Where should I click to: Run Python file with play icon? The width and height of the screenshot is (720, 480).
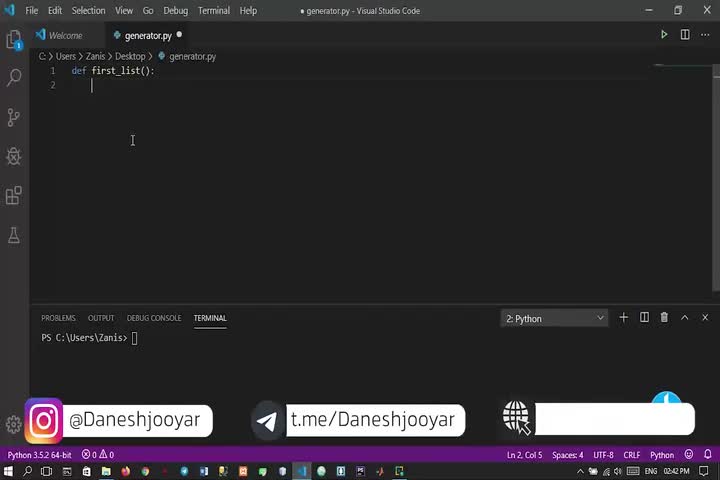click(x=664, y=34)
